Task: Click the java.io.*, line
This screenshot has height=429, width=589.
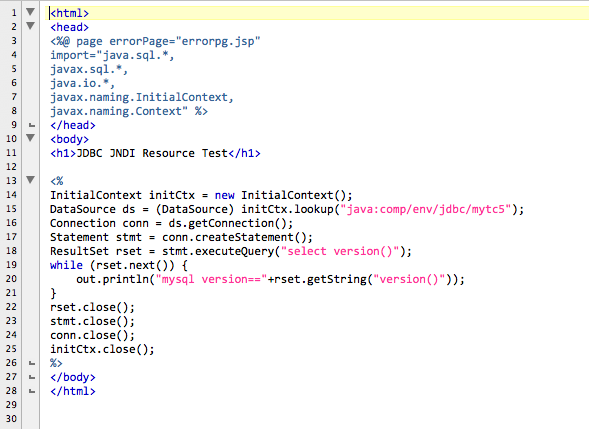Action: [82, 83]
